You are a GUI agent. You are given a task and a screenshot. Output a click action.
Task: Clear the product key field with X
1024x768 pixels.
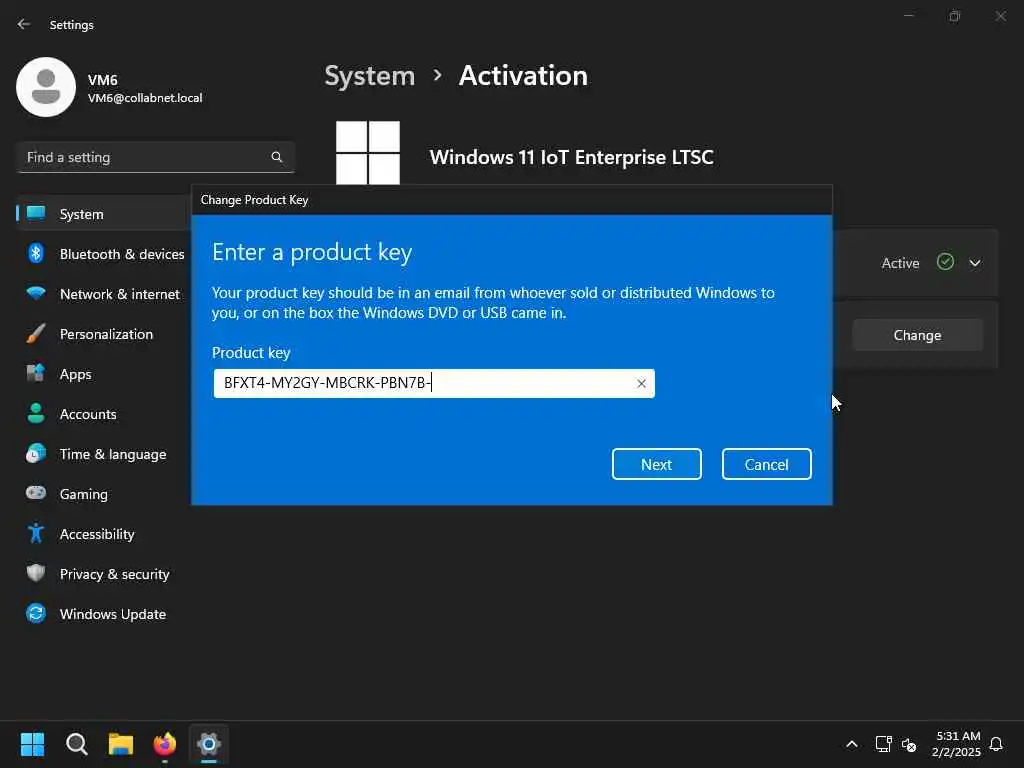pos(641,383)
